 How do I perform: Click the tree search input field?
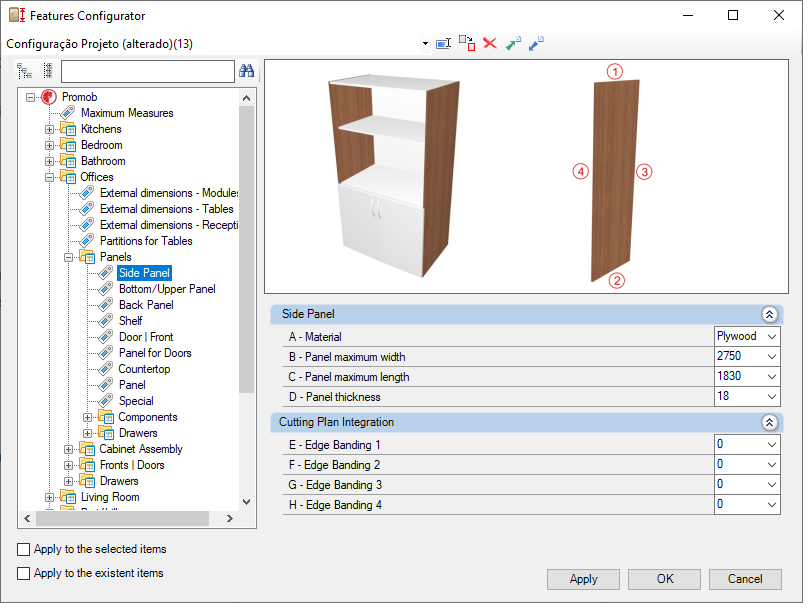click(x=148, y=71)
